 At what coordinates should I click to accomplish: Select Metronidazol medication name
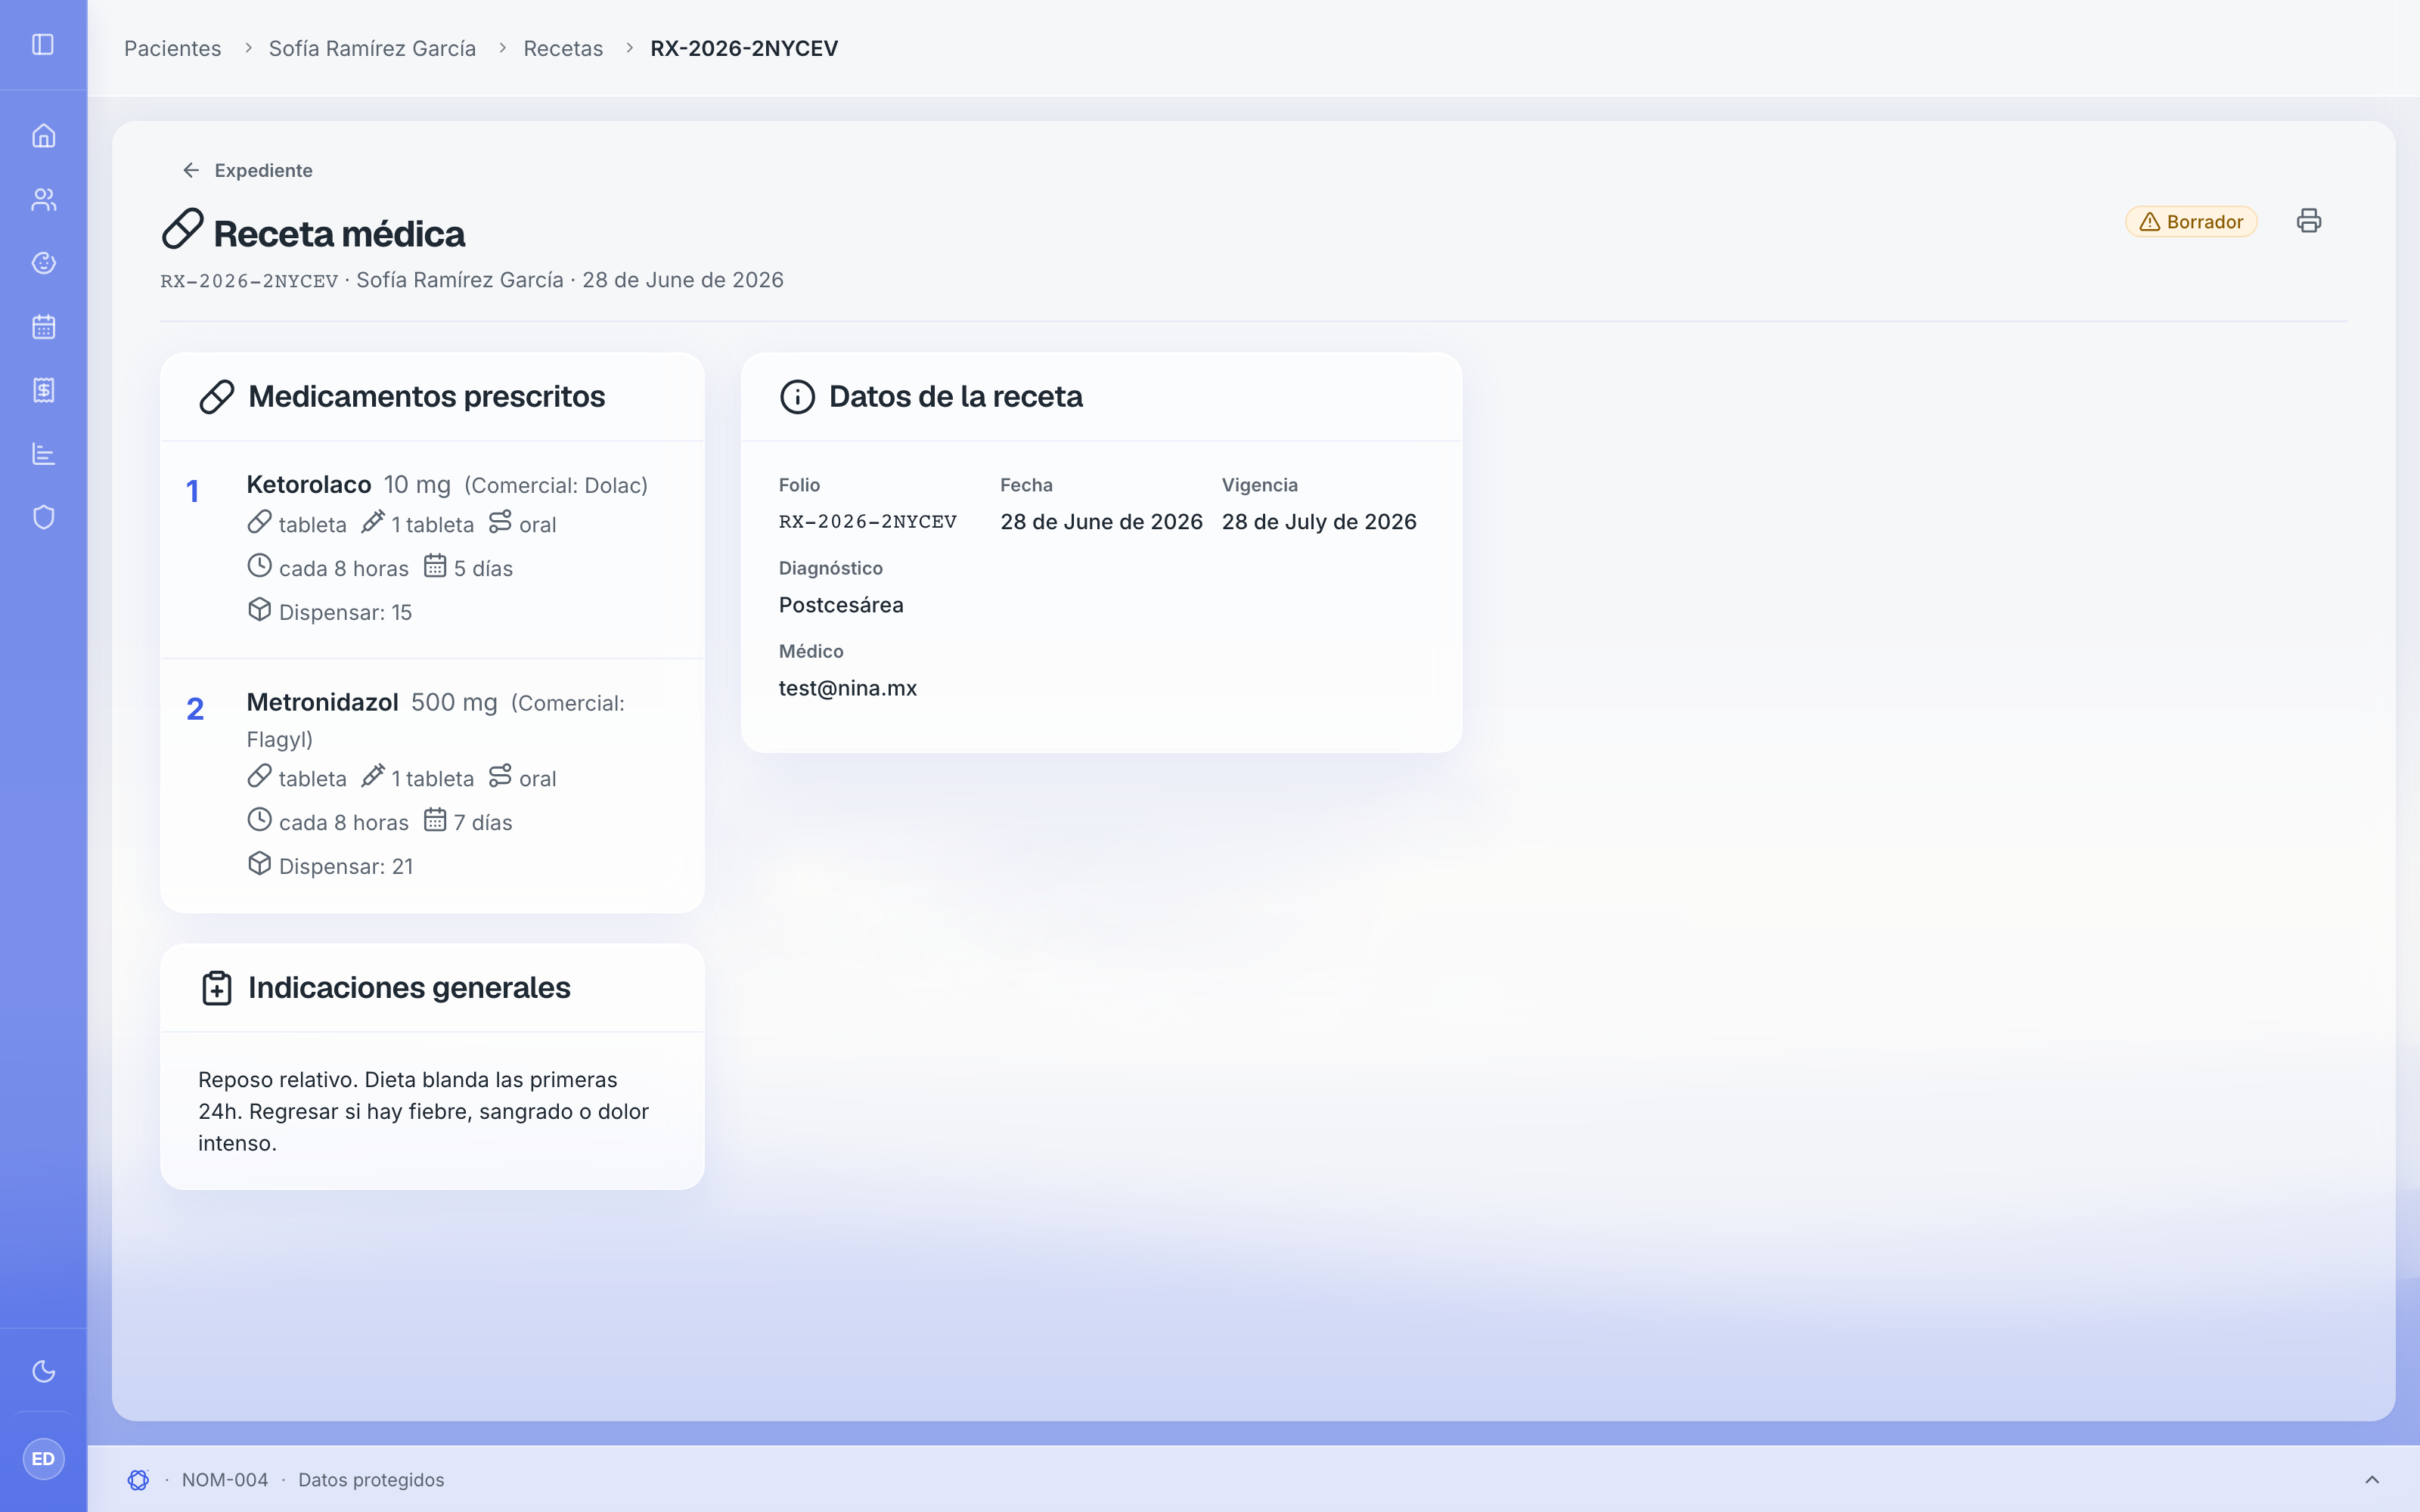click(x=322, y=703)
